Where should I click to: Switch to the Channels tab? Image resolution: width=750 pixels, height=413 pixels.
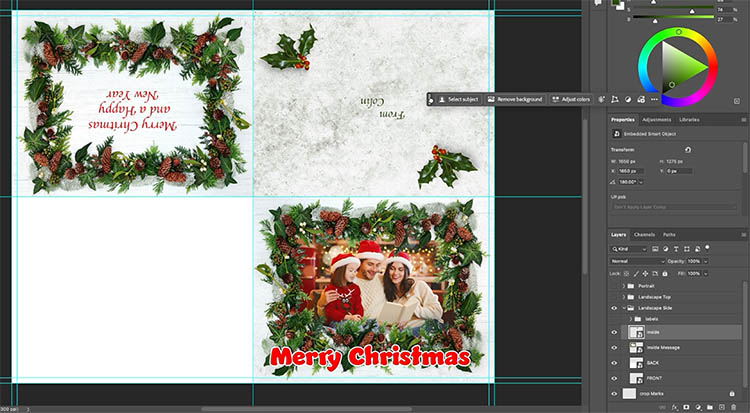(645, 234)
